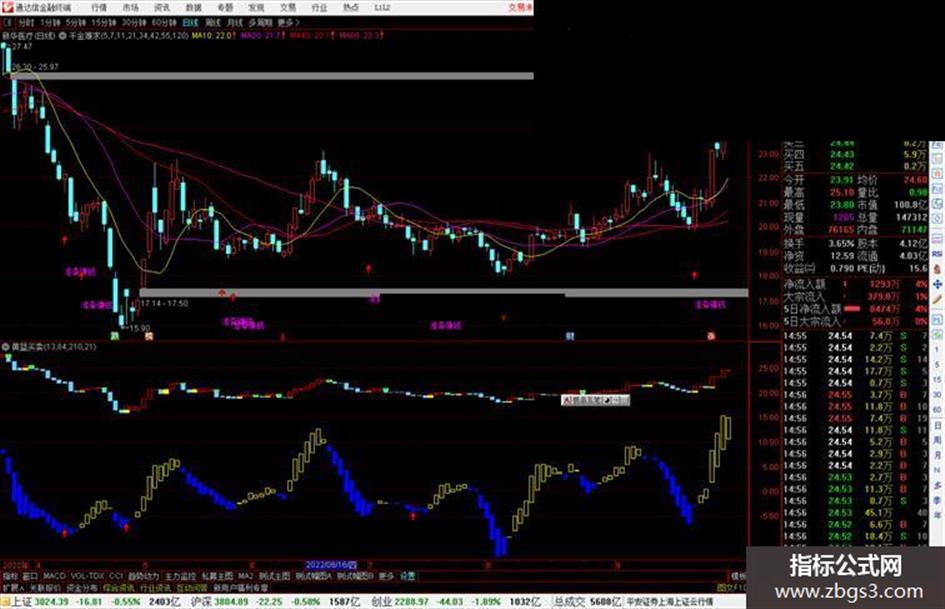This screenshot has width=945, height=609.
Task: Click the 窗口 button in bottom bar
Action: click(30, 576)
